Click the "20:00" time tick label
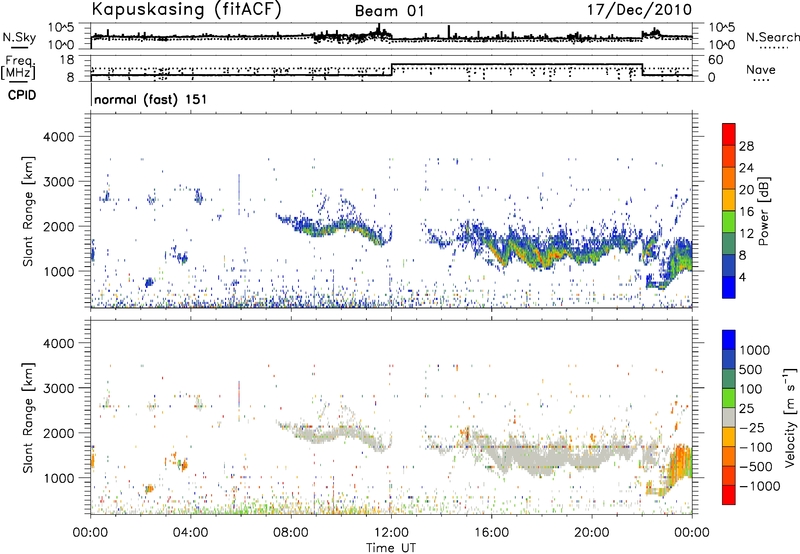The width and height of the screenshot is (800, 554). 591,533
